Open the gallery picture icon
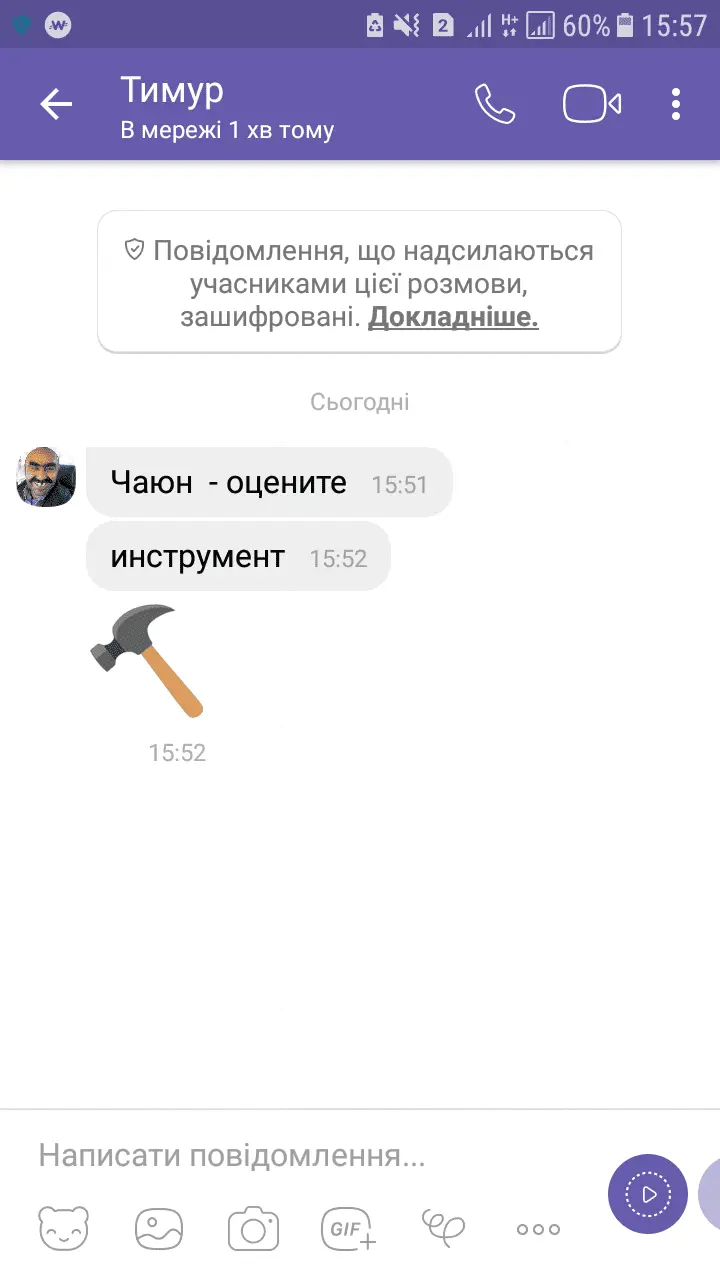This screenshot has width=720, height=1280. coord(159,1229)
